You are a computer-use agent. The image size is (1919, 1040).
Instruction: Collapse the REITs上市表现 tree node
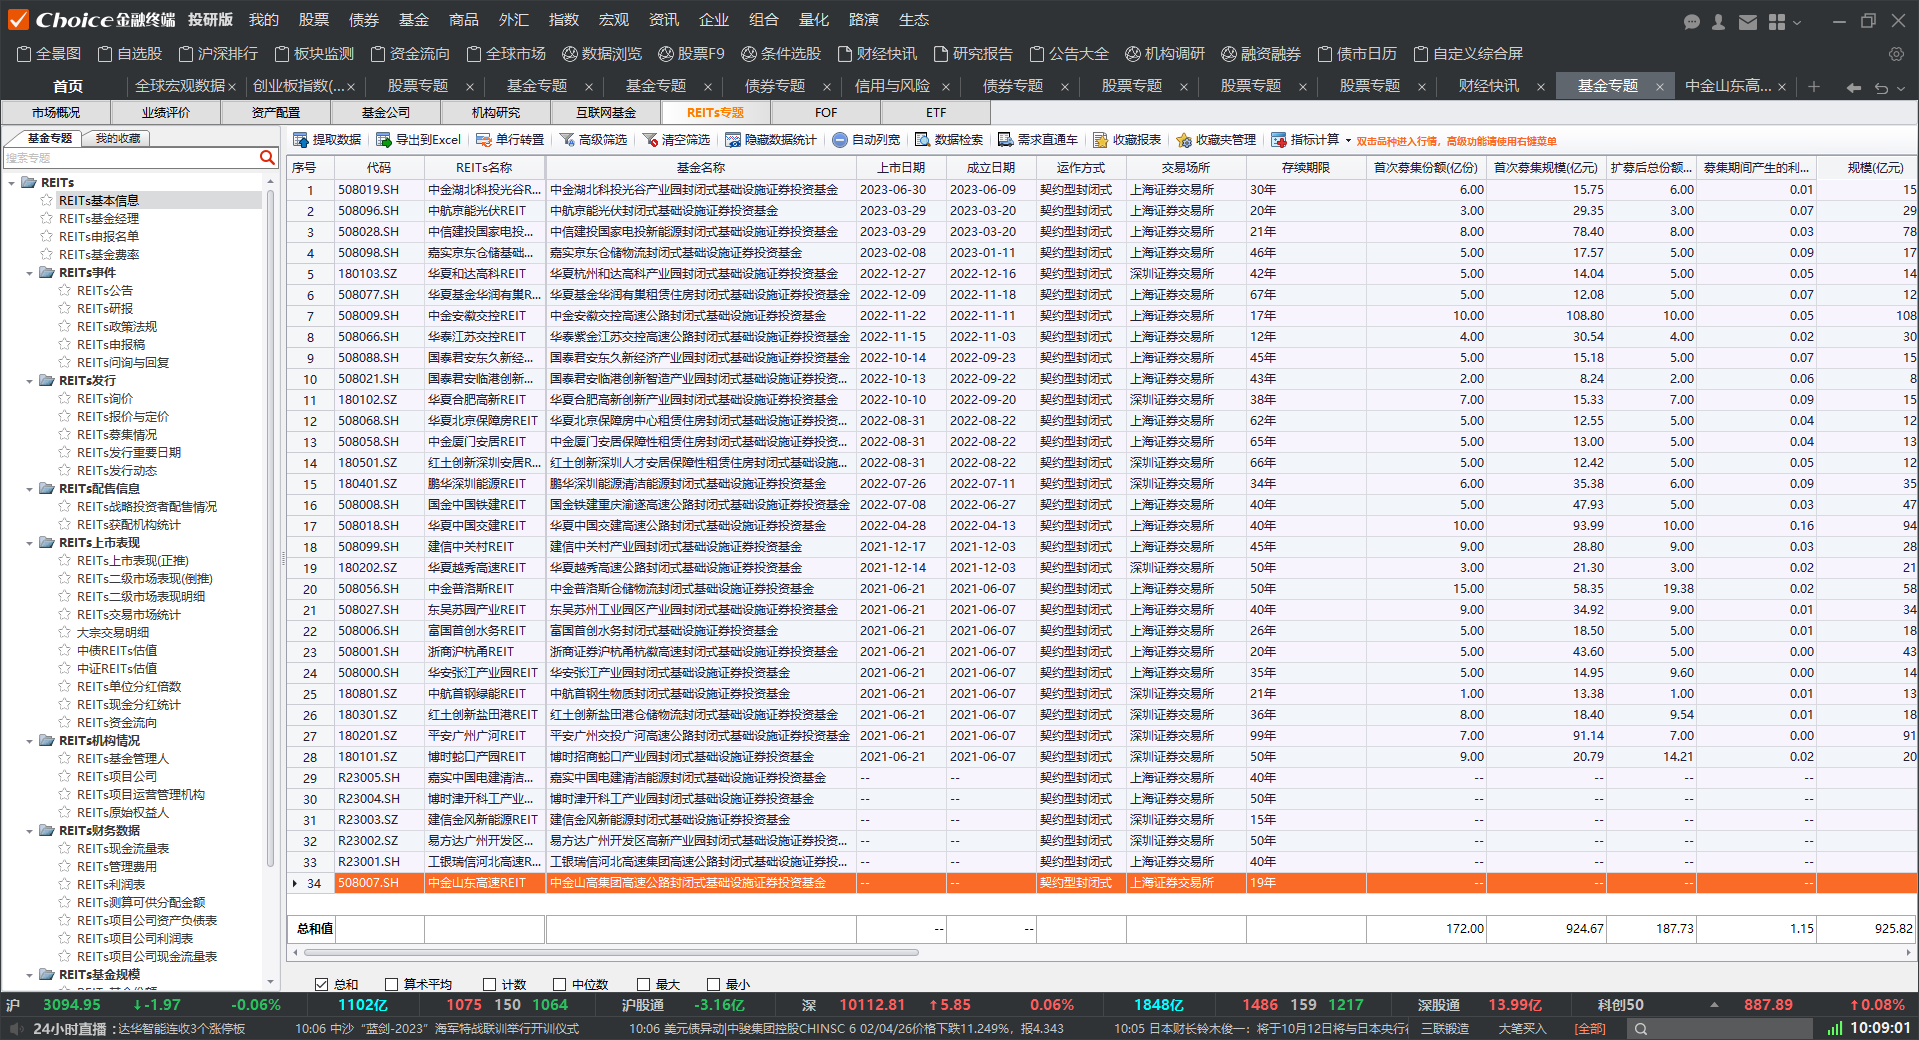(x=30, y=543)
